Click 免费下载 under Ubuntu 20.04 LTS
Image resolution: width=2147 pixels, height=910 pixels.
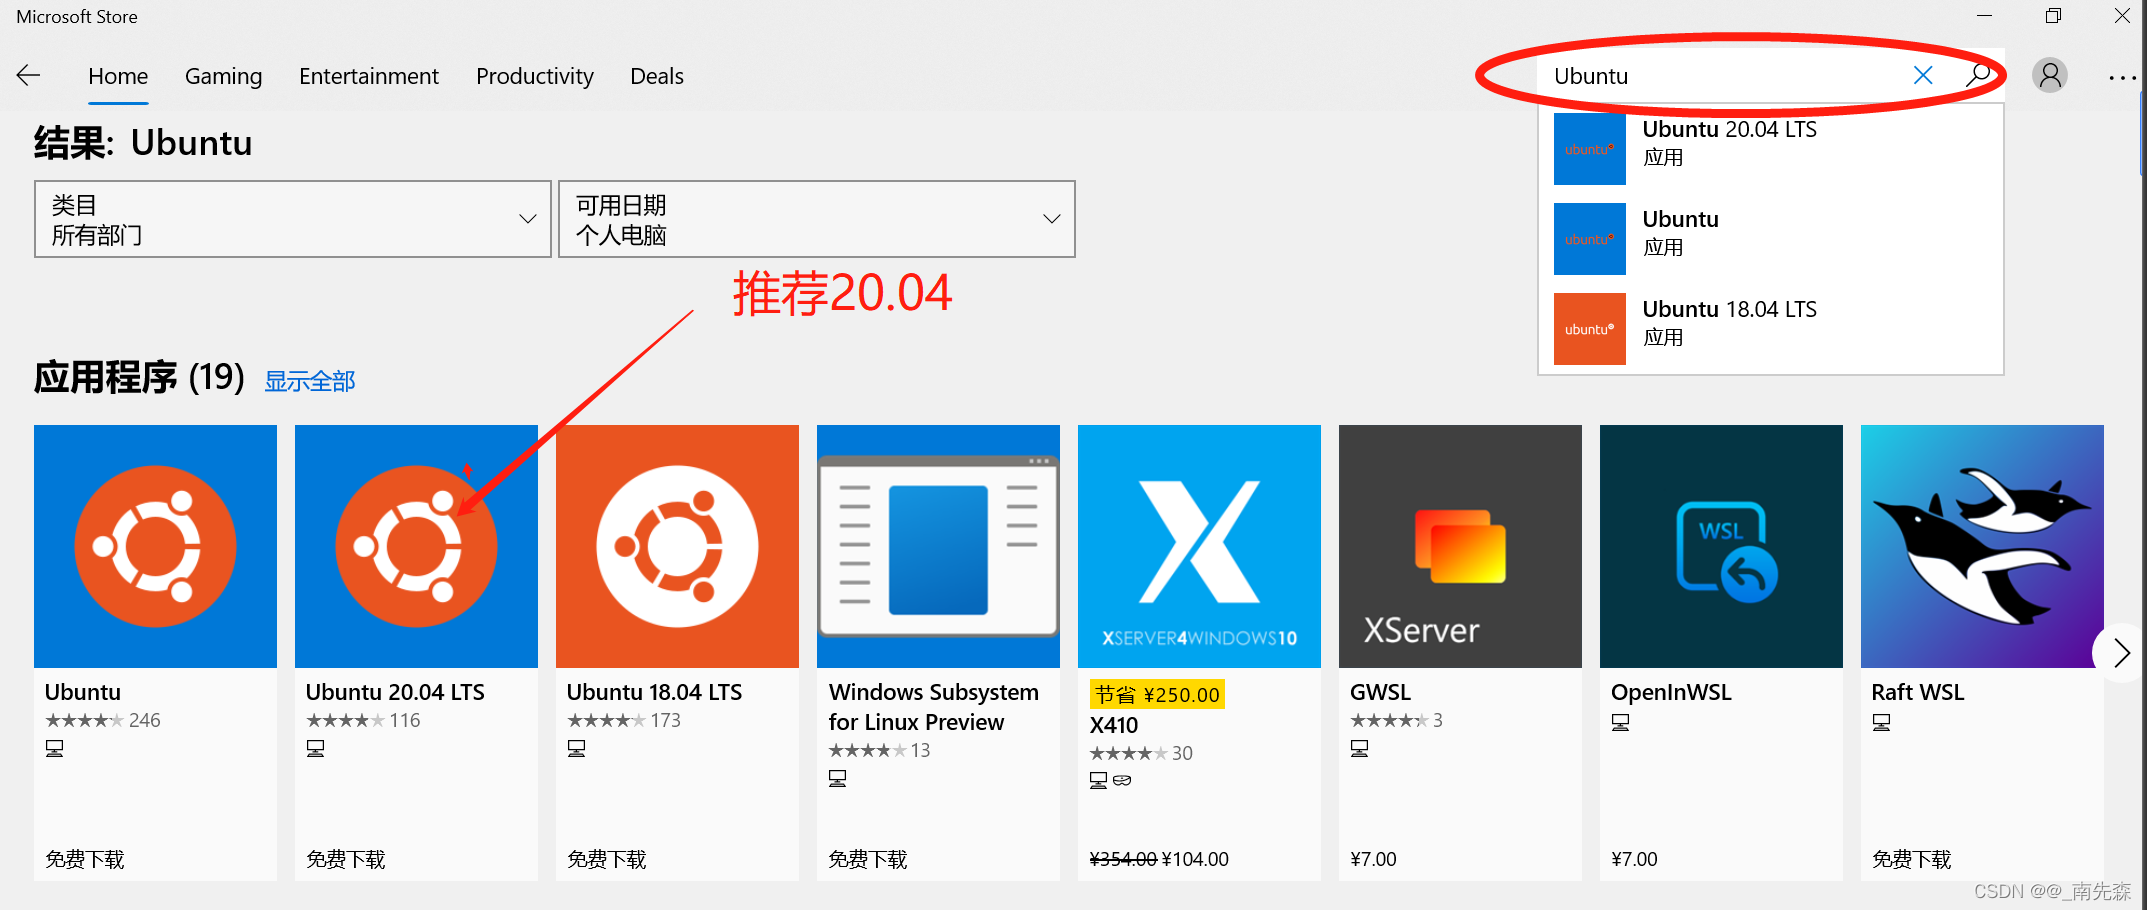tap(346, 859)
